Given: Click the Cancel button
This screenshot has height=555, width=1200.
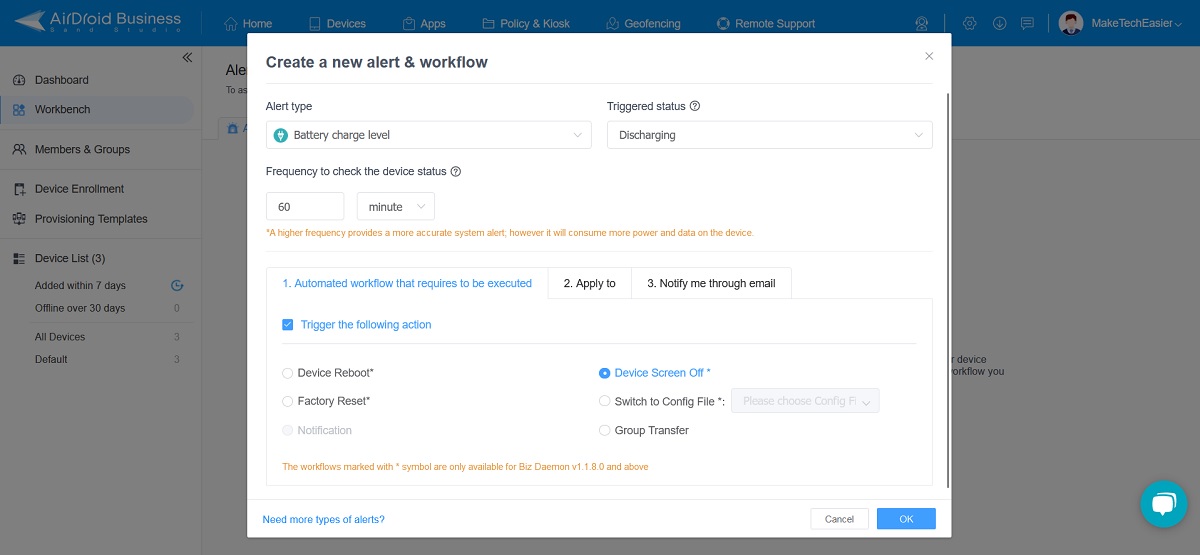Looking at the screenshot, I should point(839,519).
